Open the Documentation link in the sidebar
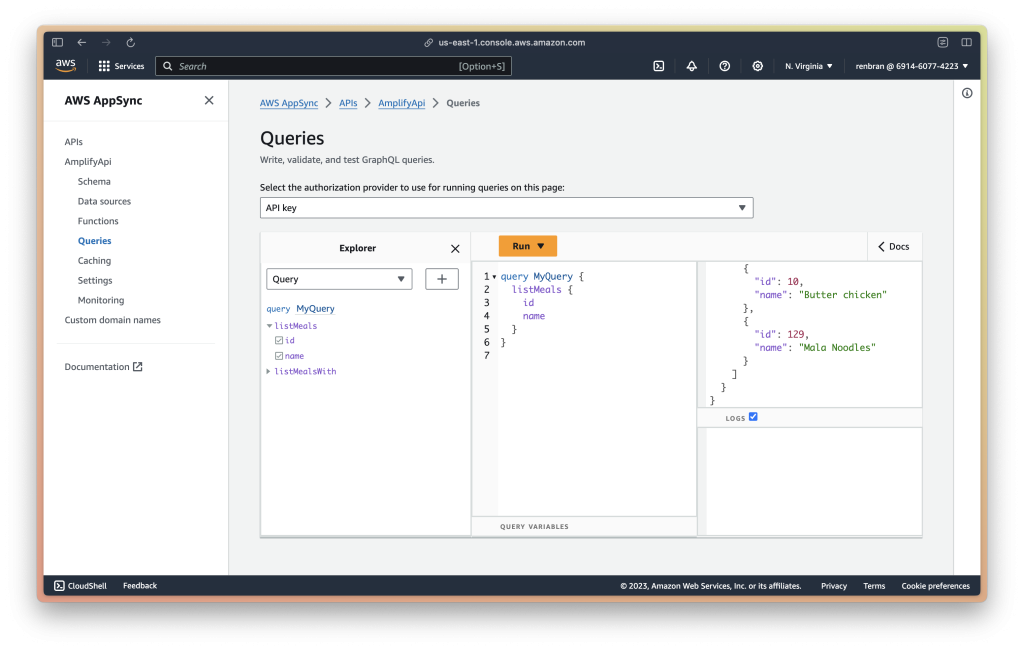The image size is (1024, 651). [x=97, y=366]
